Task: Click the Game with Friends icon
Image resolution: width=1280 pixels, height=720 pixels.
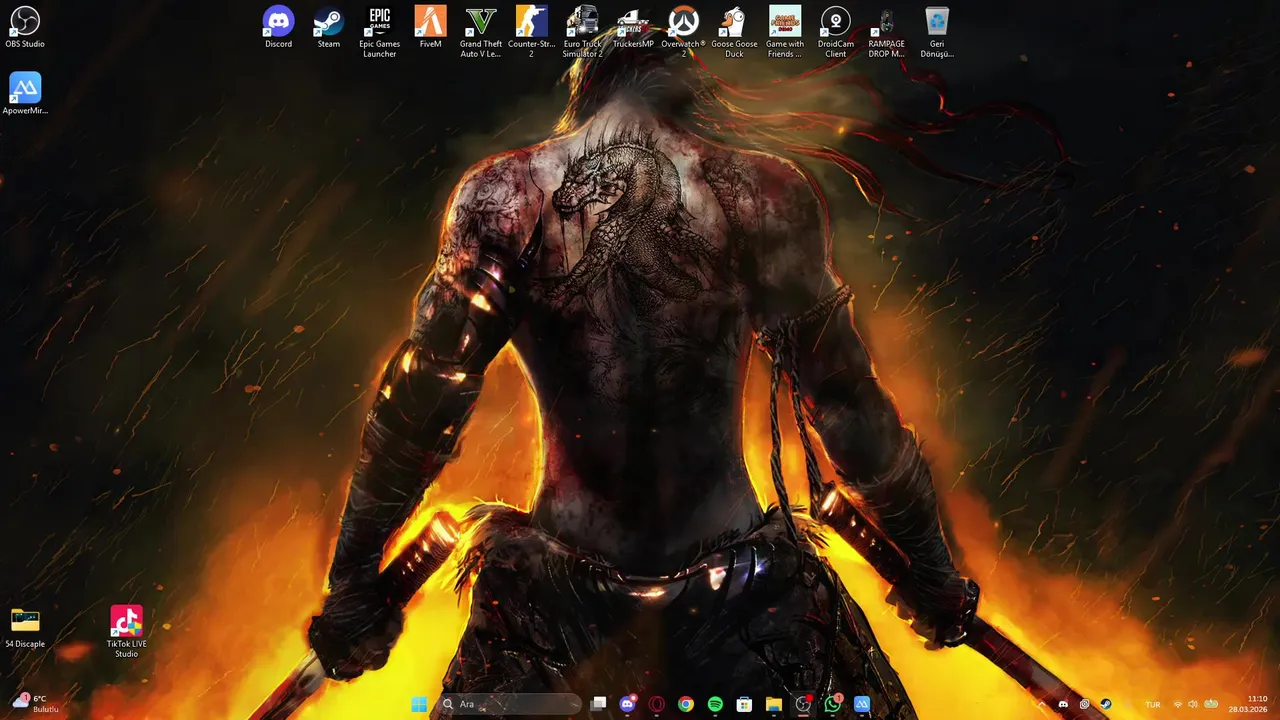Action: 785,32
